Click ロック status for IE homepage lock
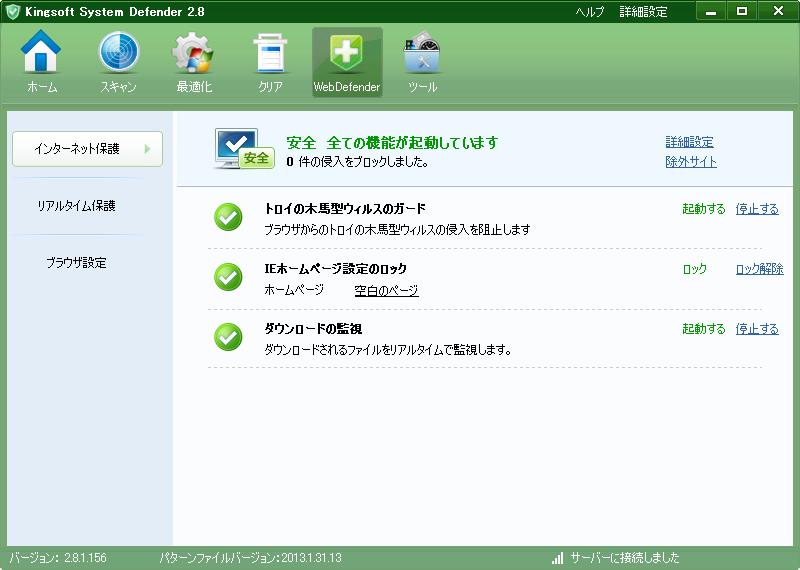Image resolution: width=800 pixels, height=570 pixels. [694, 269]
